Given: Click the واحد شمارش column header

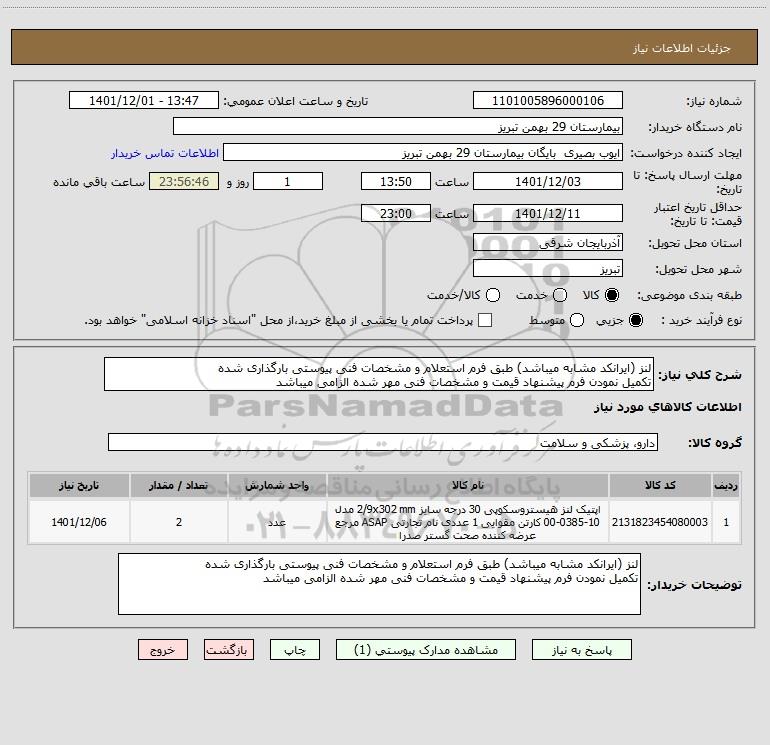Looking at the screenshot, I should 277,485.
